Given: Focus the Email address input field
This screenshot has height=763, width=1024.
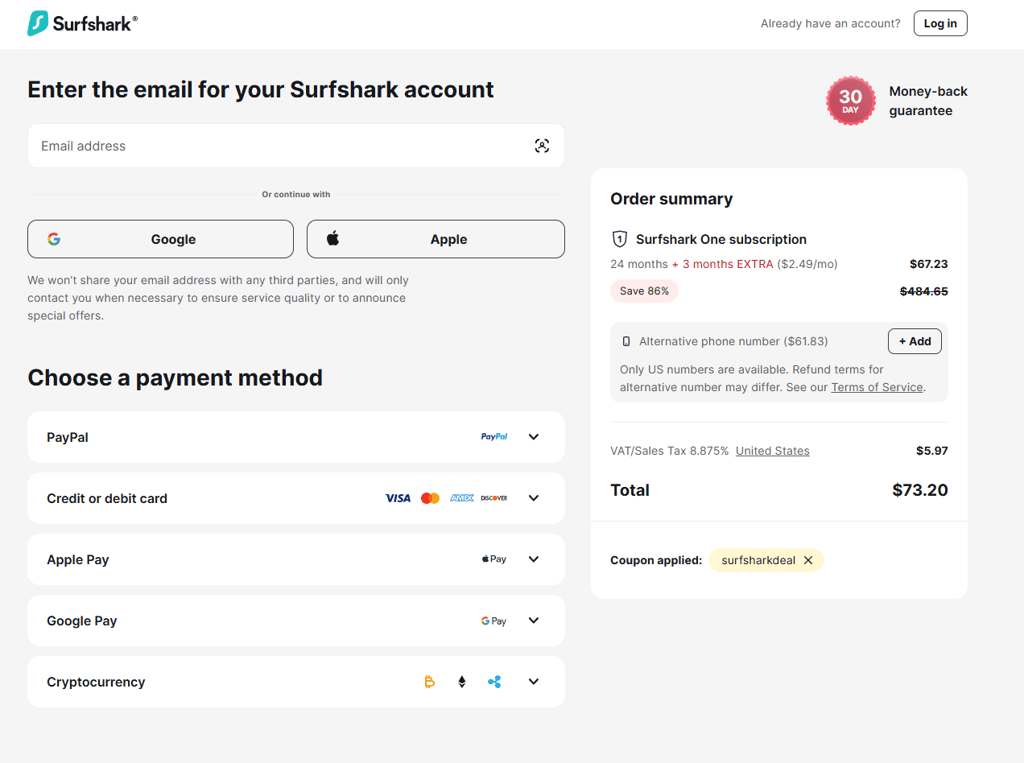Looking at the screenshot, I should [296, 146].
